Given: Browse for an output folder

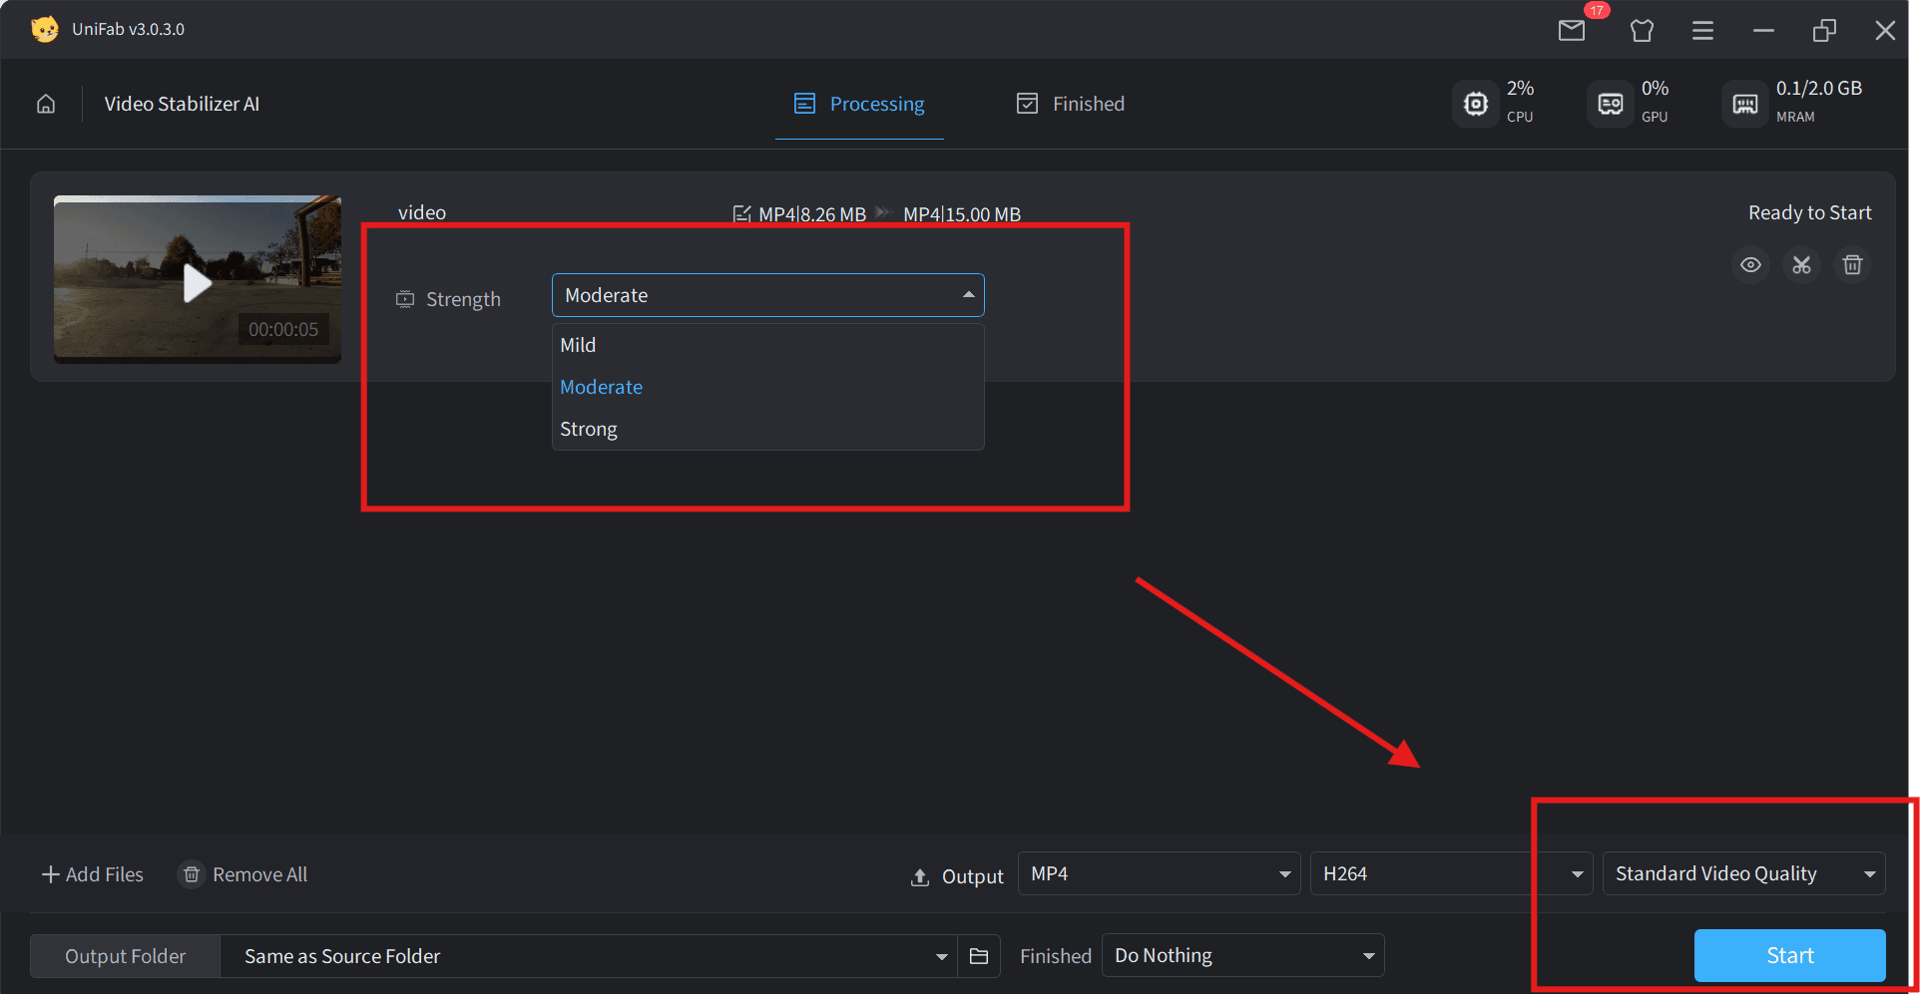Looking at the screenshot, I should click(x=979, y=956).
